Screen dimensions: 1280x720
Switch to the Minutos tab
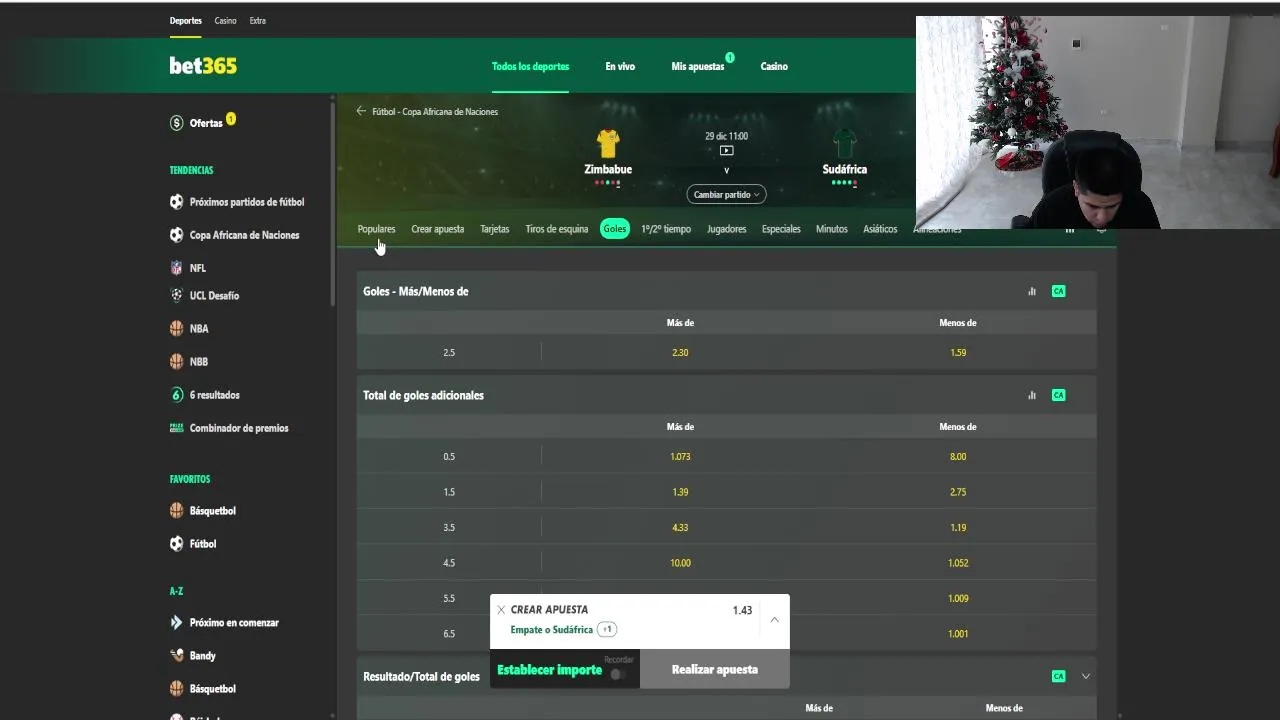832,229
